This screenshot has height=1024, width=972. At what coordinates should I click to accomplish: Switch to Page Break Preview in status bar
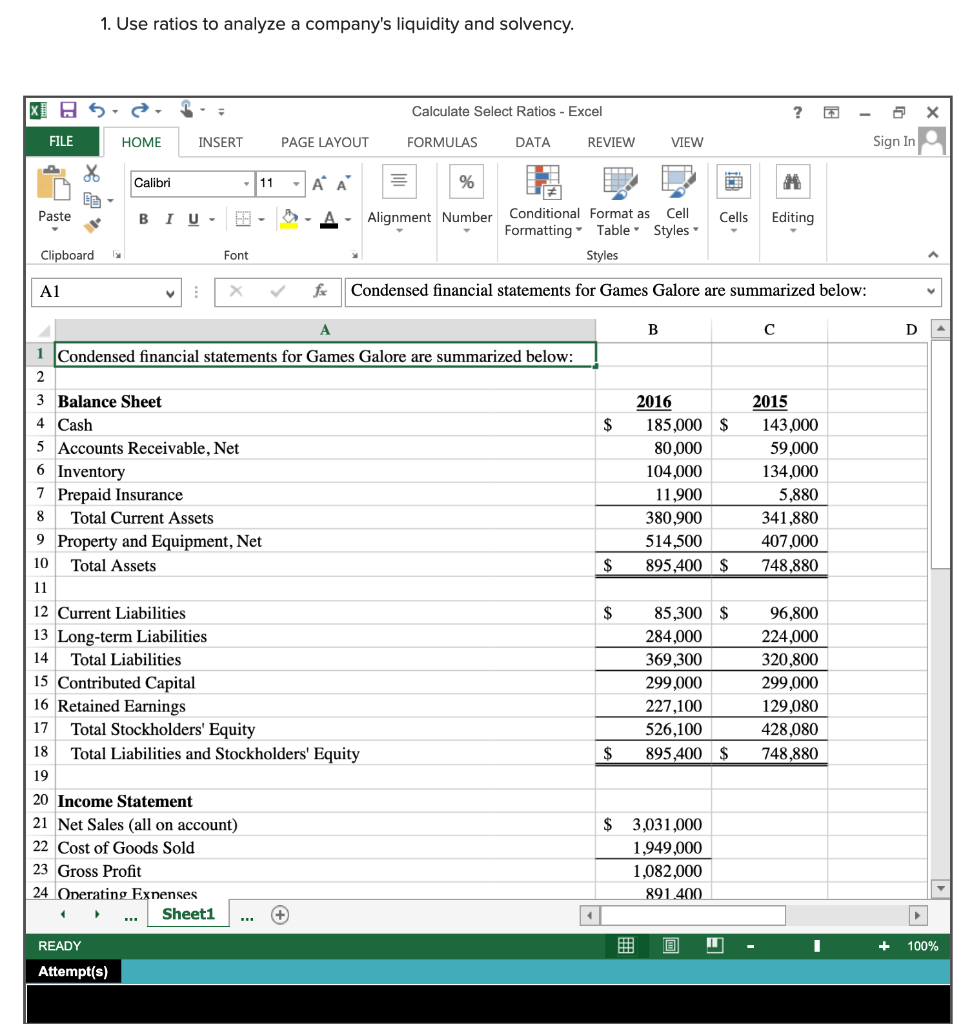pos(714,945)
